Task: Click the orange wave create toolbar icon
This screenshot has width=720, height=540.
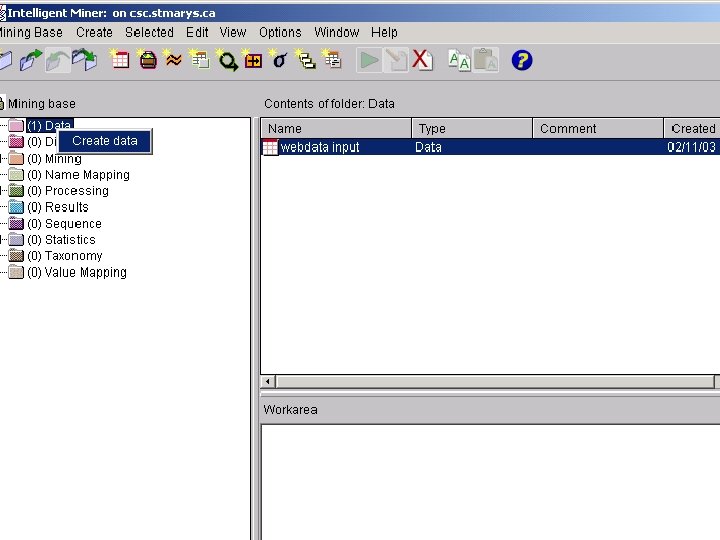Action: point(174,60)
